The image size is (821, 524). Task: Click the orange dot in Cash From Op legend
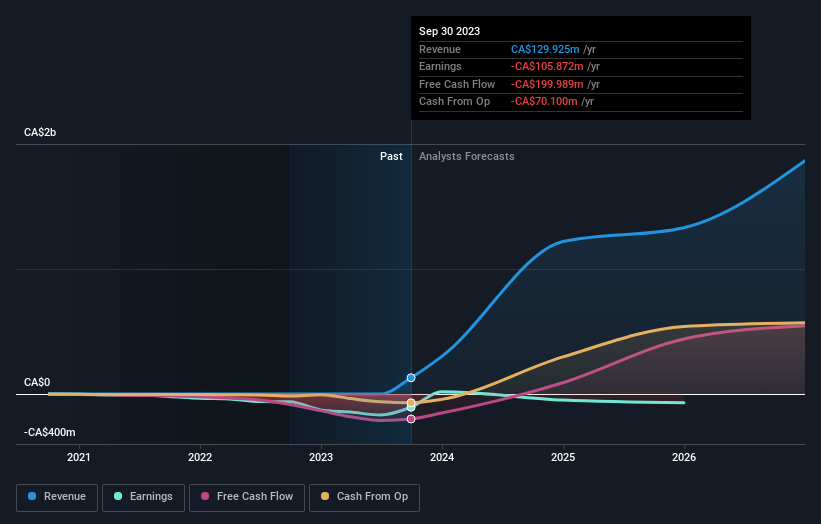click(x=325, y=496)
